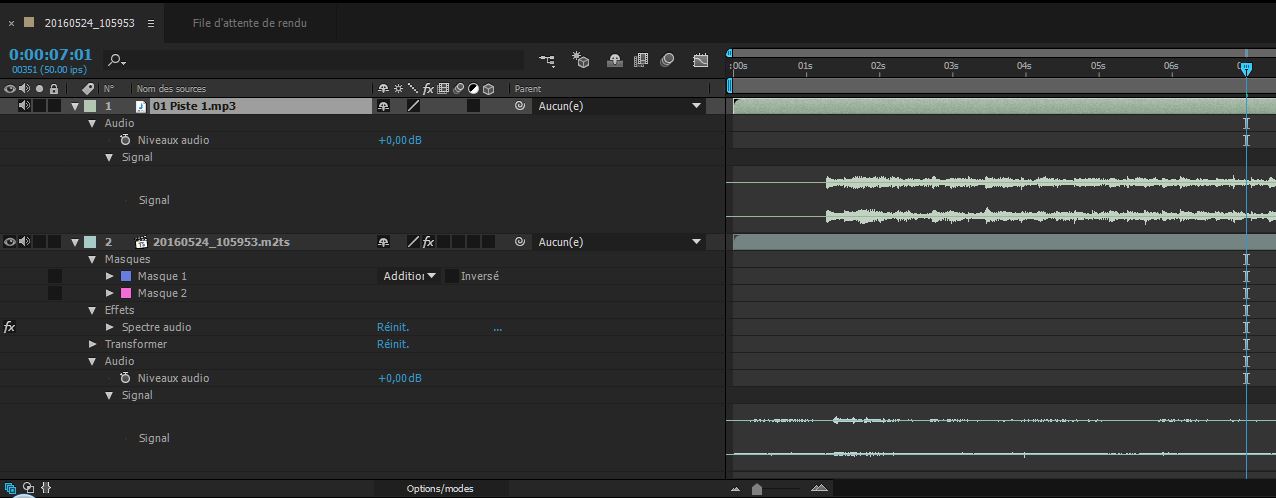Enable the motion blur icon
The width and height of the screenshot is (1276, 498).
pyautogui.click(x=668, y=61)
